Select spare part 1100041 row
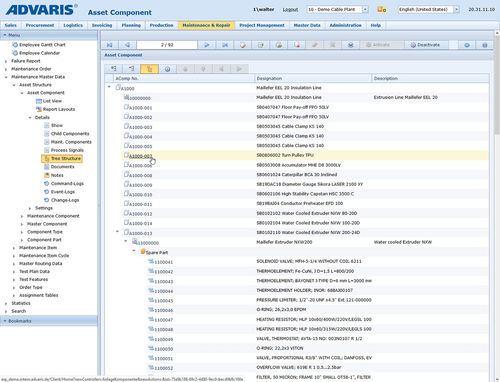Viewport: 500px width, 382px height. [297, 262]
